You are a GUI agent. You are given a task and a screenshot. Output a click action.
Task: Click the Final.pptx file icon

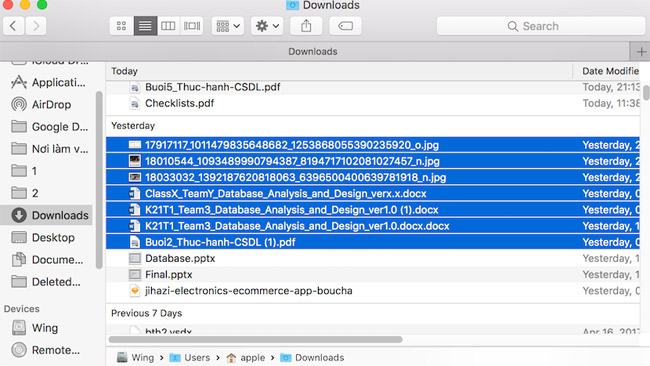click(135, 274)
